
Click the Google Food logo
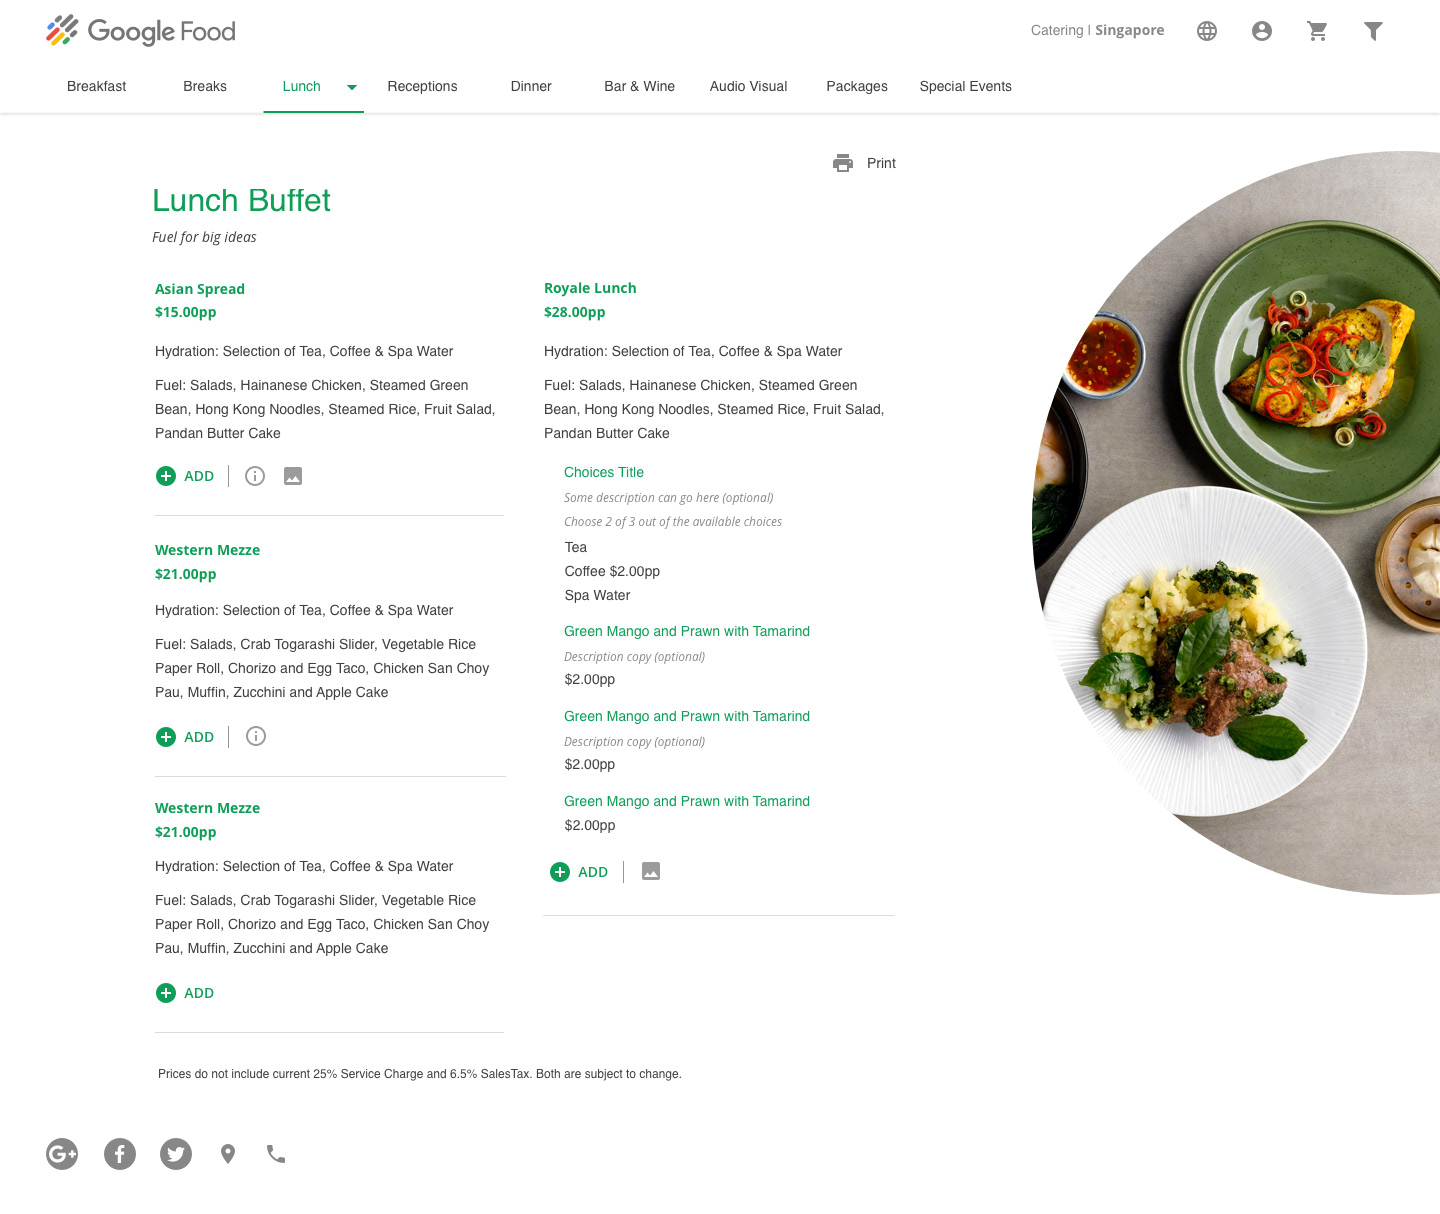(x=141, y=31)
